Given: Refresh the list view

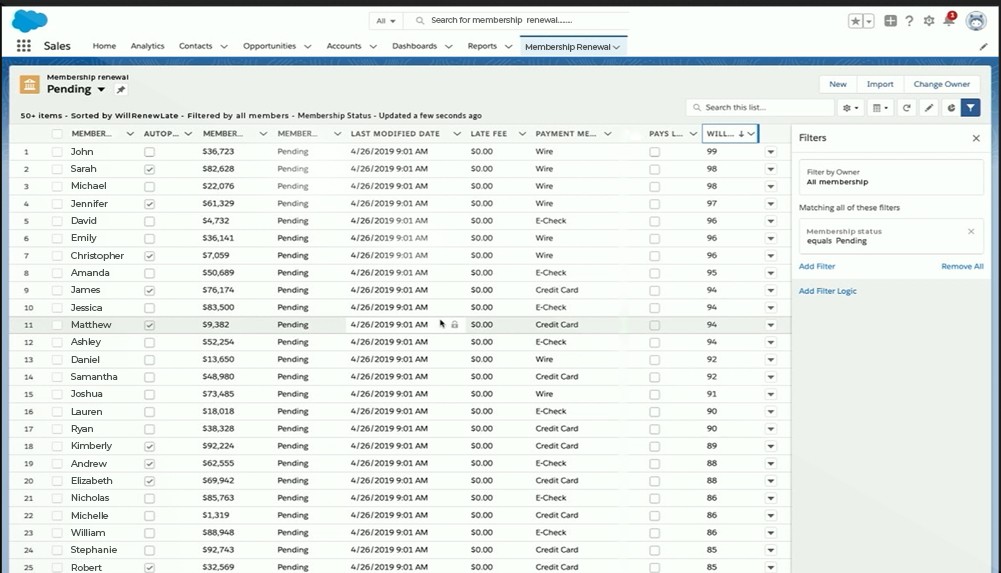Looking at the screenshot, I should [907, 108].
